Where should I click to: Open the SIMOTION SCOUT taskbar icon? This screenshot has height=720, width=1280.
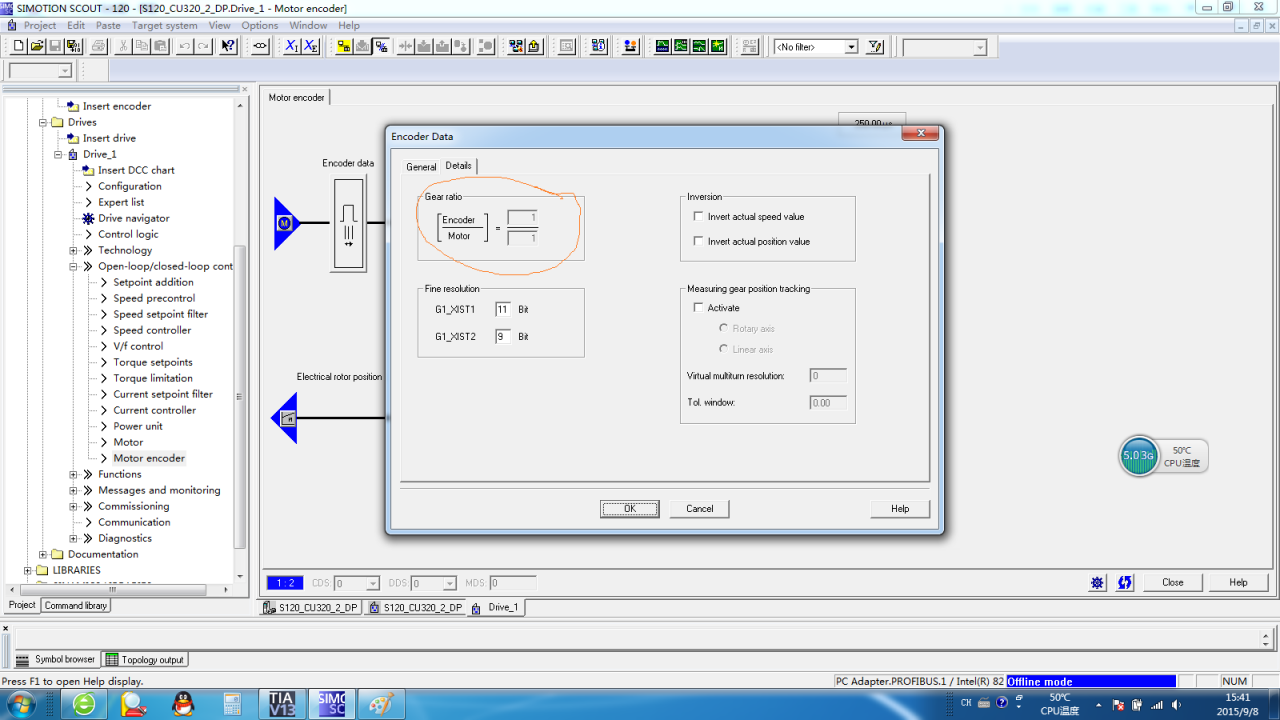point(330,704)
